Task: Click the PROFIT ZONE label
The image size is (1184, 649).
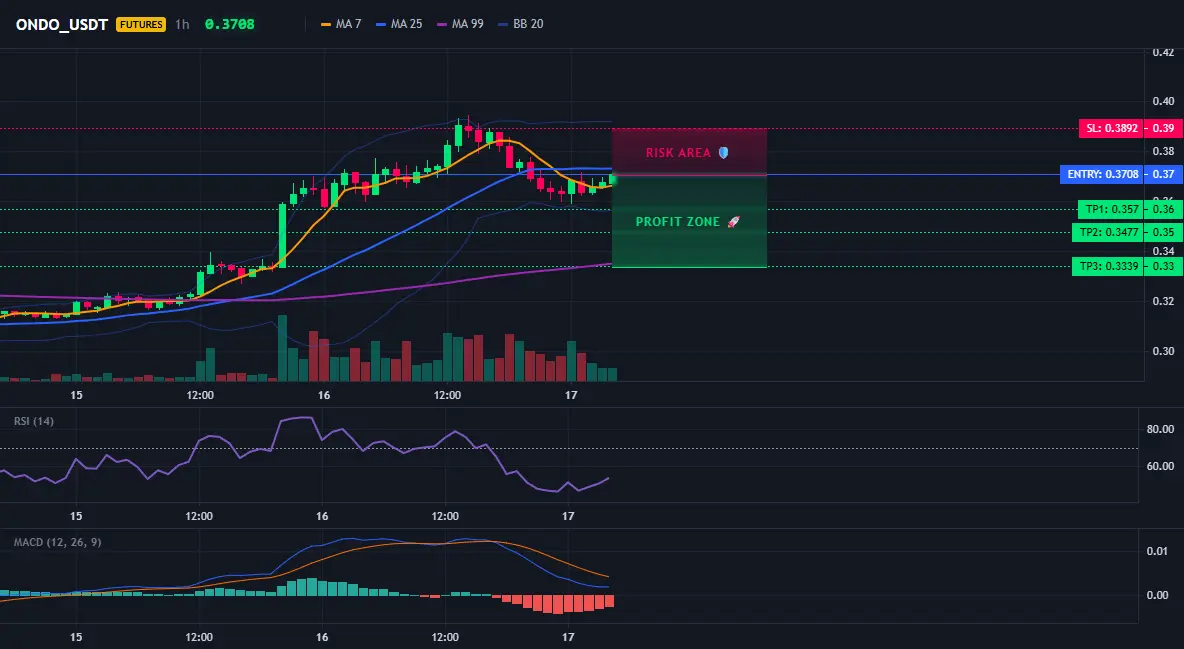Action: [x=678, y=222]
